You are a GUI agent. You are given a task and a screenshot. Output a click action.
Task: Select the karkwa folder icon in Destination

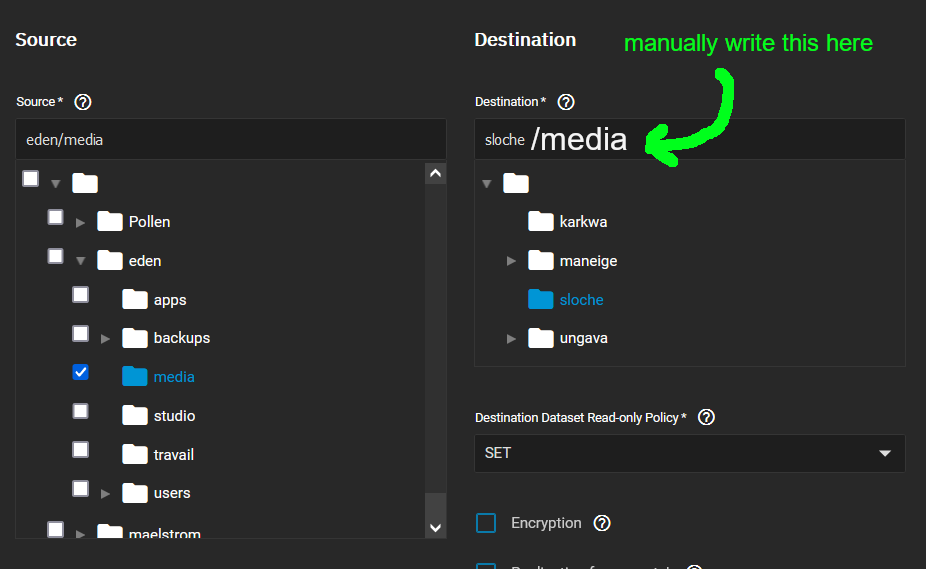541,222
